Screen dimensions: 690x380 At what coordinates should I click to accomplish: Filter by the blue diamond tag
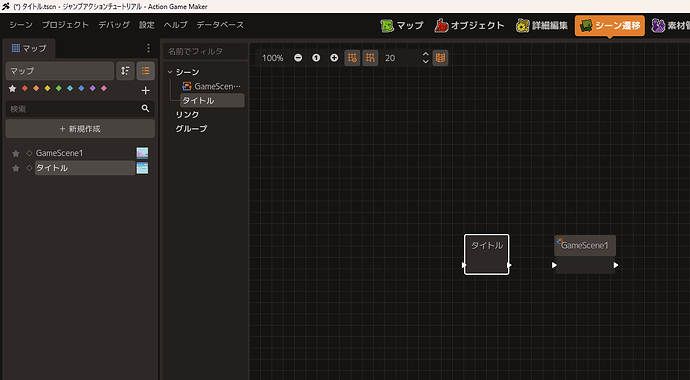(x=81, y=88)
